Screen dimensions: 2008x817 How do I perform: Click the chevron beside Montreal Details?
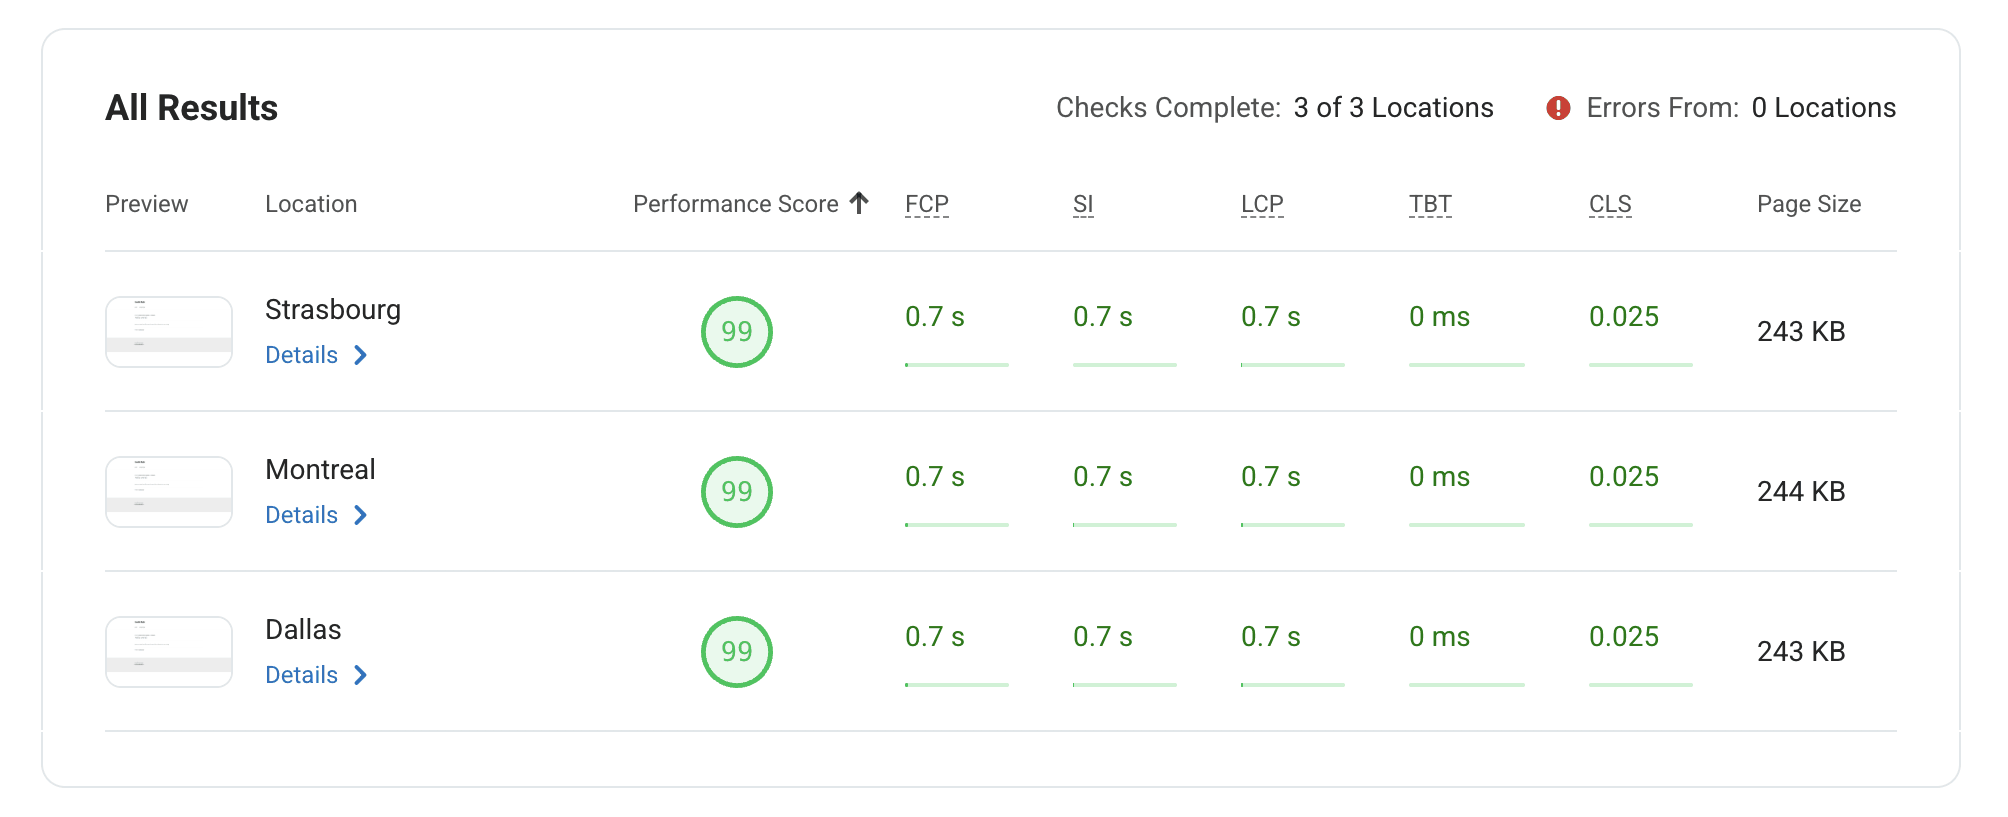click(361, 515)
